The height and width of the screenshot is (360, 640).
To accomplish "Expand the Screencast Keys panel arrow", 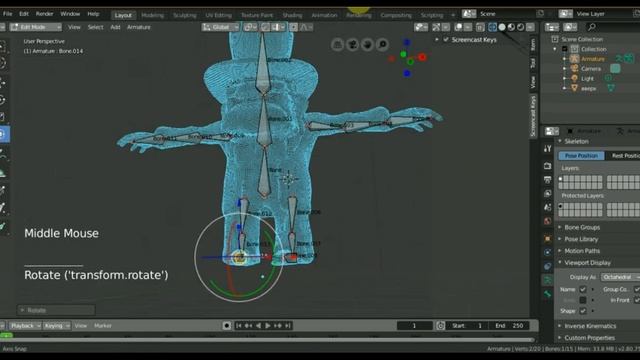I will pos(437,40).
